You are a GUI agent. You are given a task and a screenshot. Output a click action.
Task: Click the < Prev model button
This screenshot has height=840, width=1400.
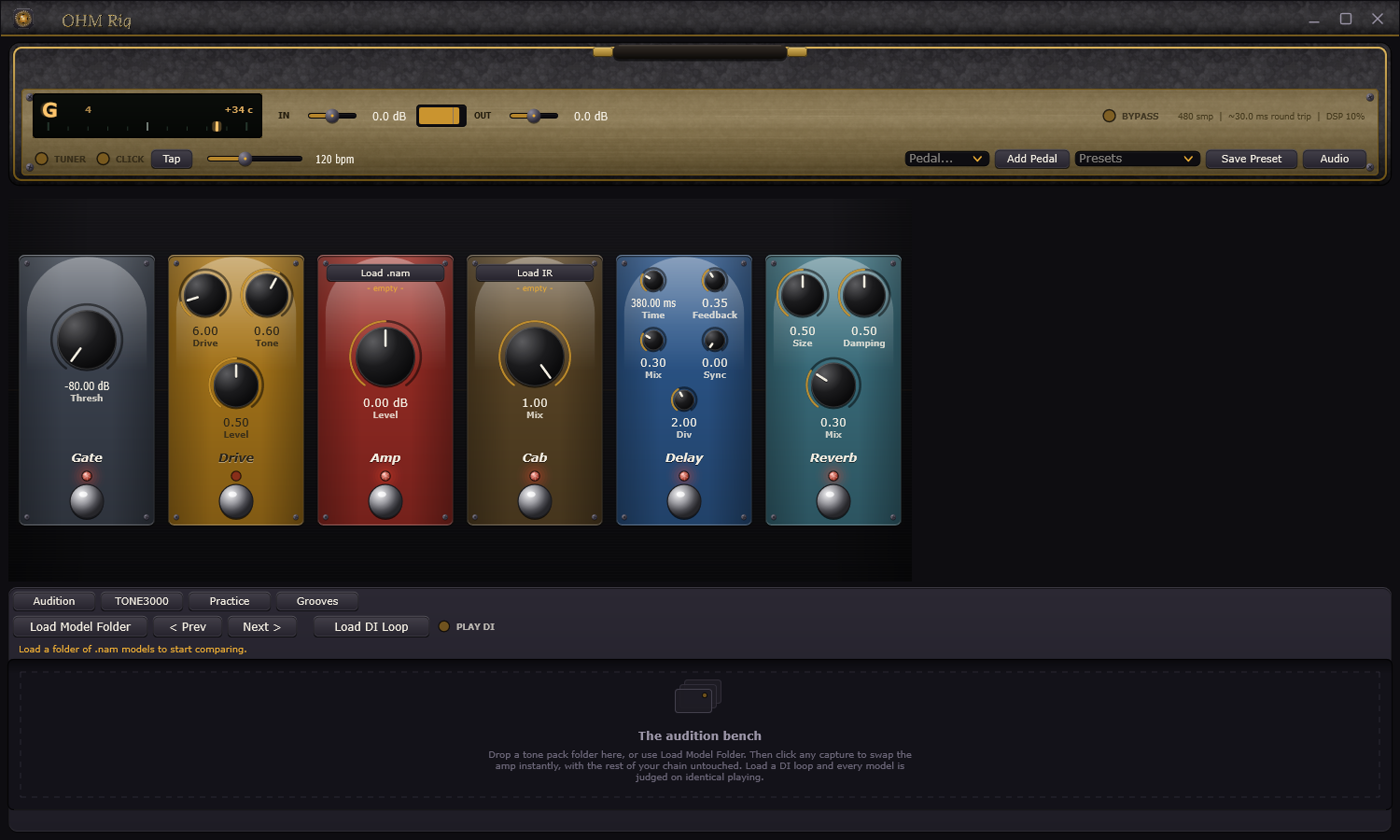pyautogui.click(x=187, y=627)
